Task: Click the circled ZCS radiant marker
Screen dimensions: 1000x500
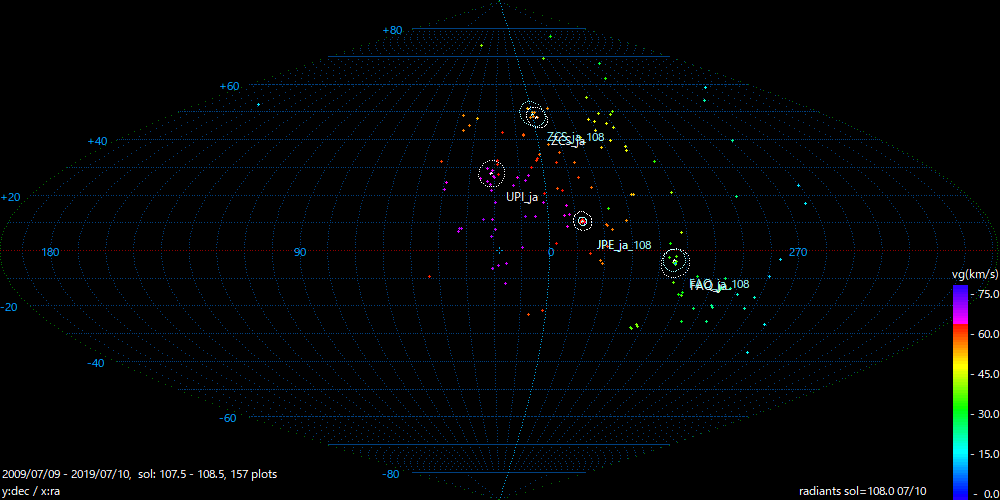Action: point(533,114)
